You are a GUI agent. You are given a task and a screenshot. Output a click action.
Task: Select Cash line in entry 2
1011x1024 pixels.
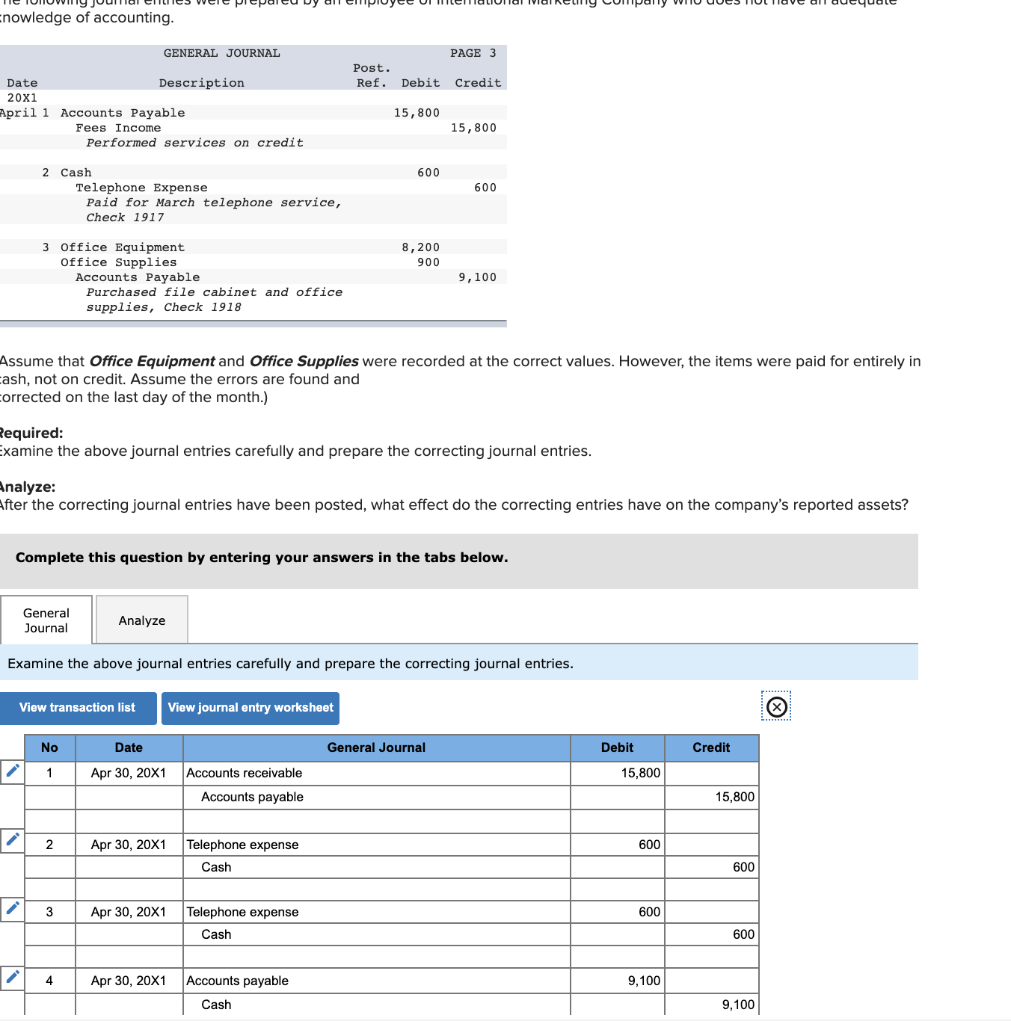click(x=376, y=867)
